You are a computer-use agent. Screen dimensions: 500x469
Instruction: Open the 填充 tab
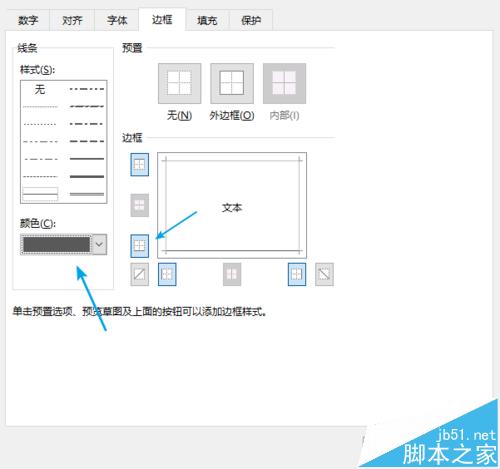point(207,20)
